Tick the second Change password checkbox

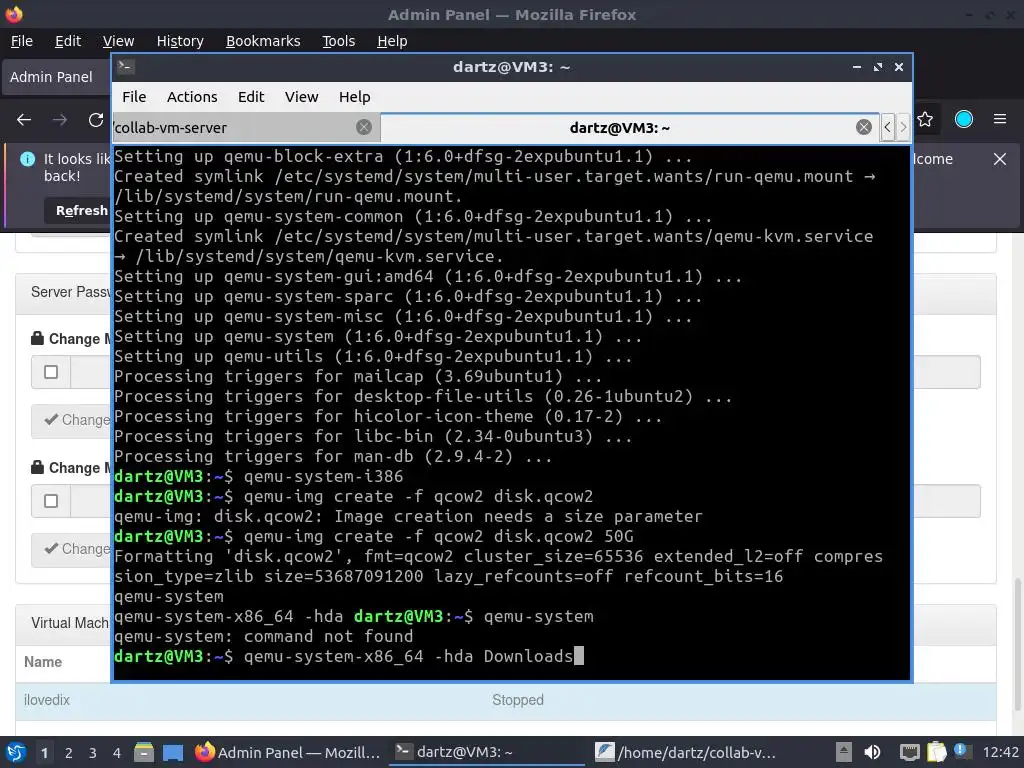point(51,501)
